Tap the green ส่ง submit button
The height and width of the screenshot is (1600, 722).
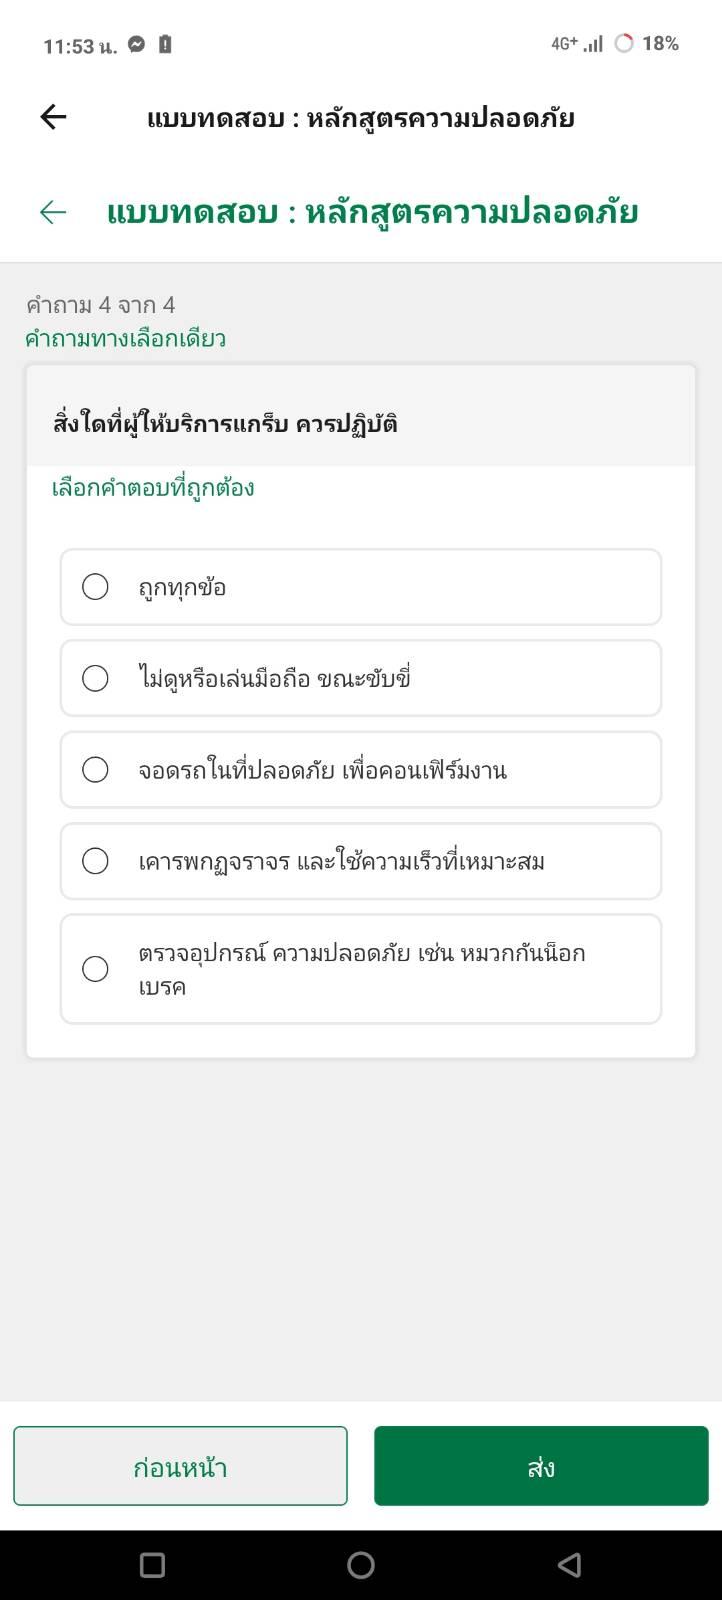click(x=541, y=1466)
